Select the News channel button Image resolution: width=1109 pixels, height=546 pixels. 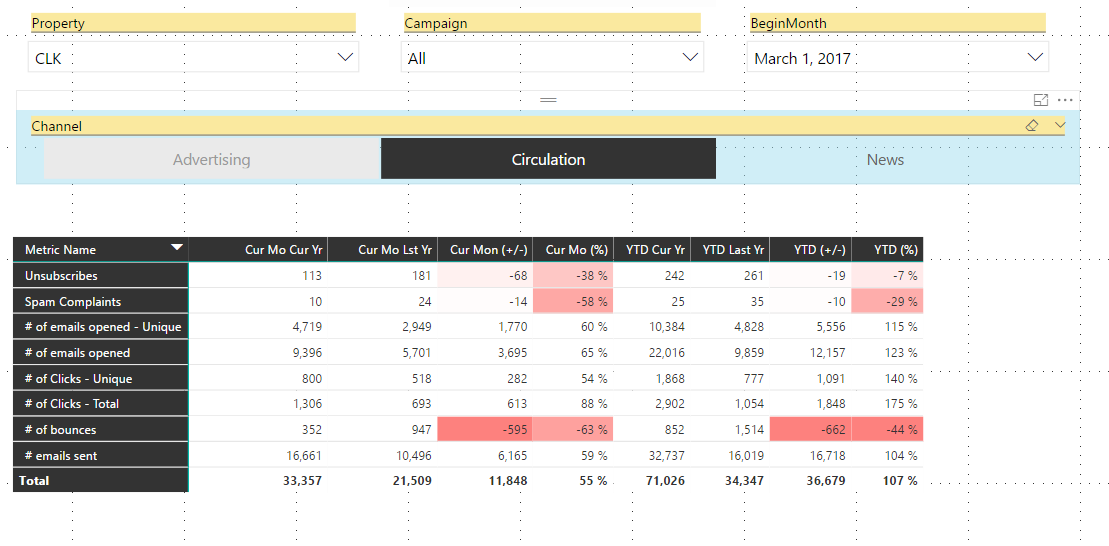pyautogui.click(x=885, y=159)
